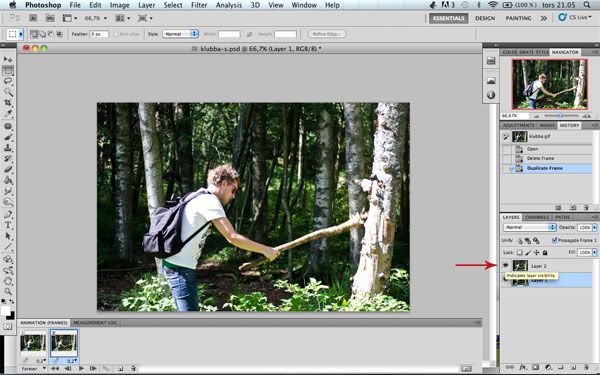Open the Filter menu
The height and width of the screenshot is (375, 600).
point(199,5)
